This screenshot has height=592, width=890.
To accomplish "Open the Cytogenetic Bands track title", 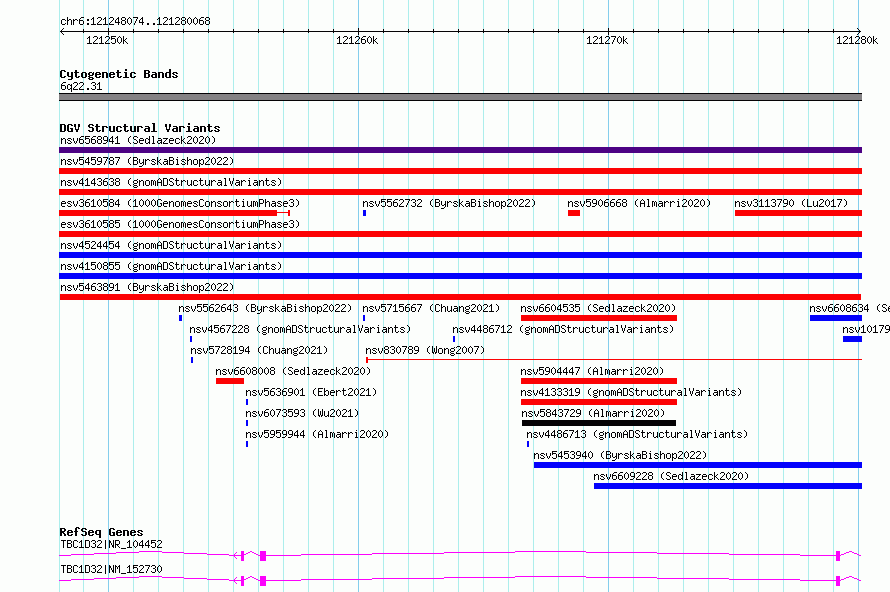I will click(119, 74).
